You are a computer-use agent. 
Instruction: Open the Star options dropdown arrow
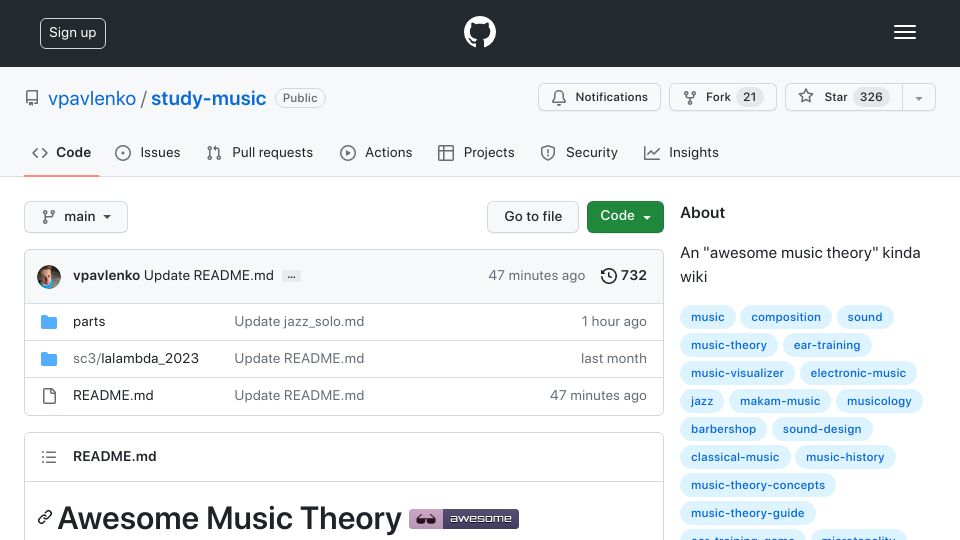coord(918,97)
